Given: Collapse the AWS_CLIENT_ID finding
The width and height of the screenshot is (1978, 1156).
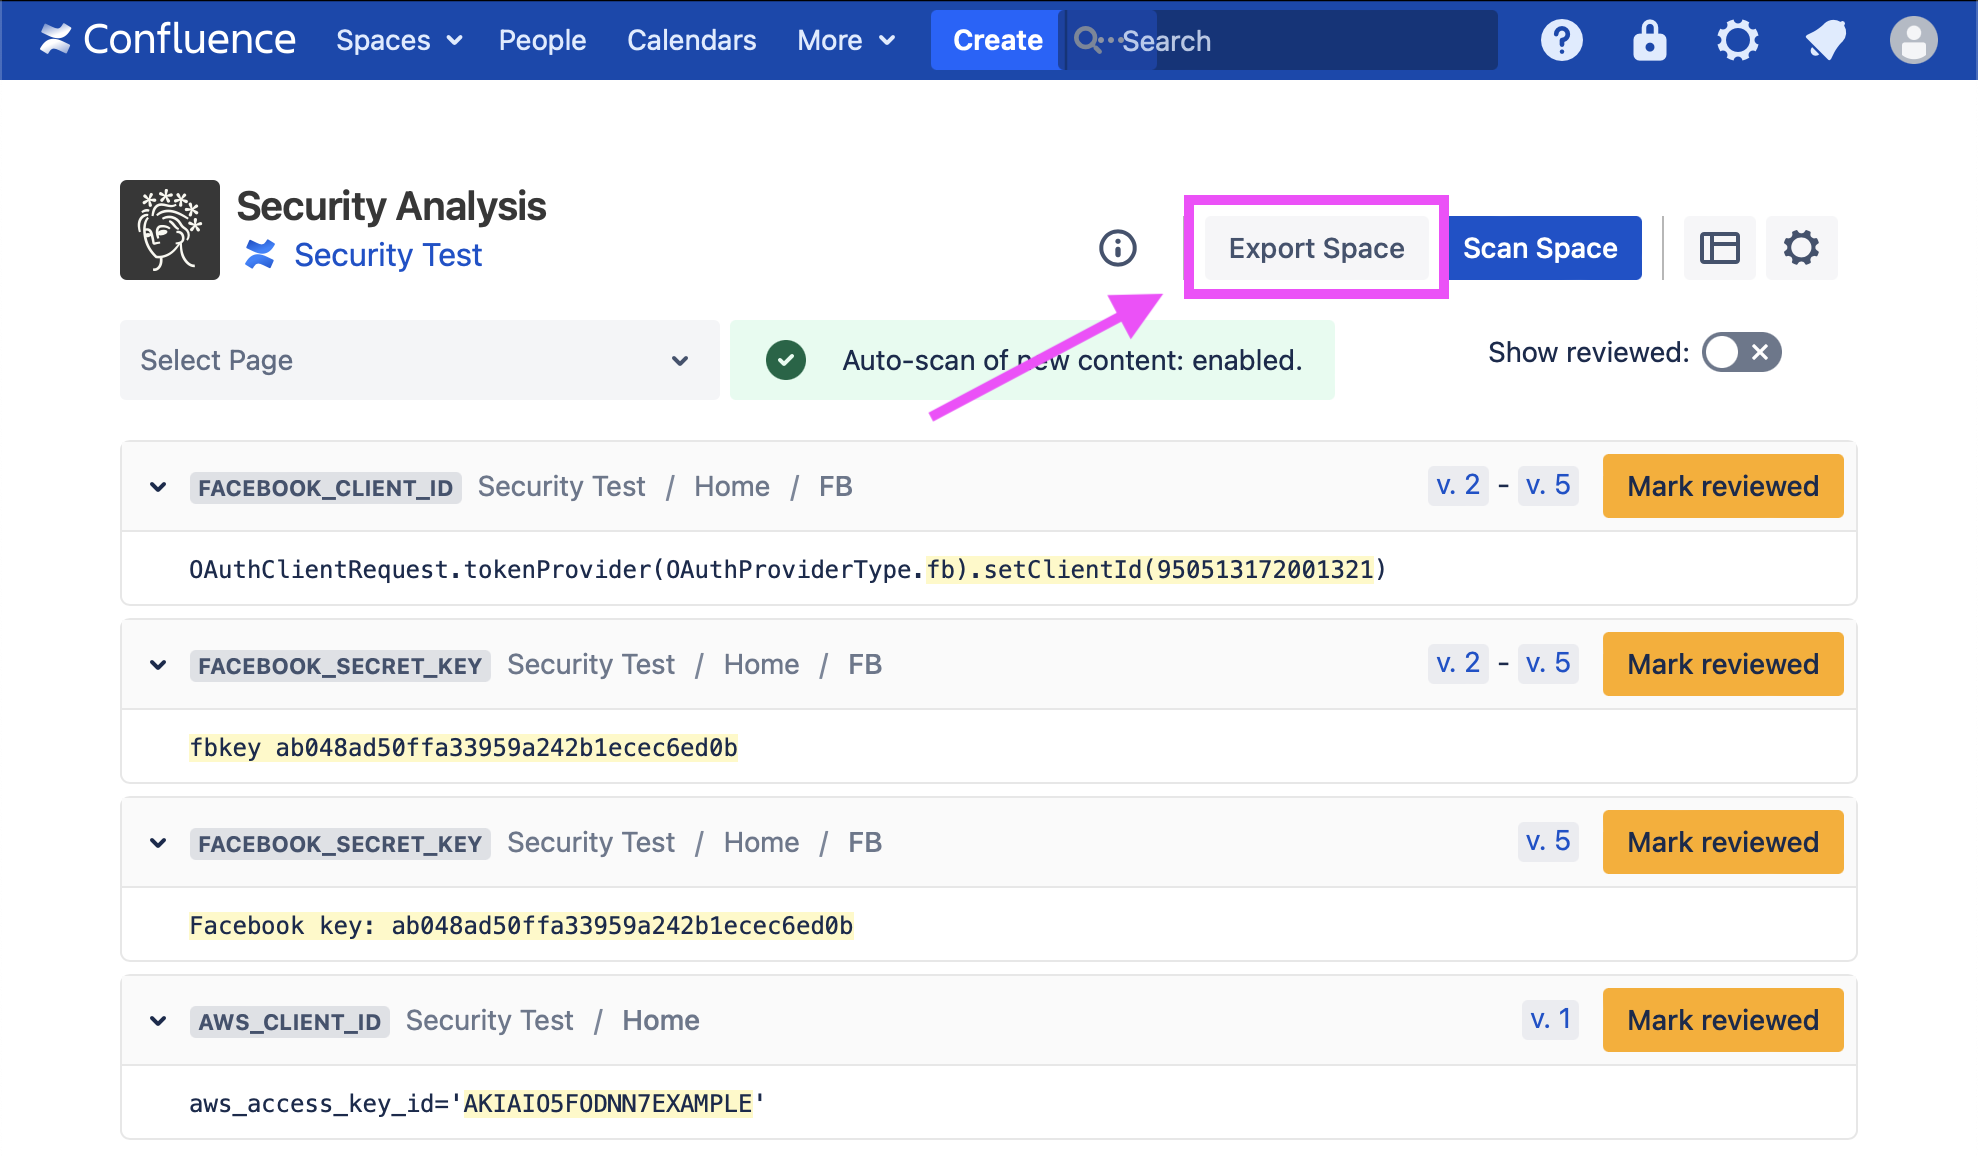Looking at the screenshot, I should (158, 1021).
